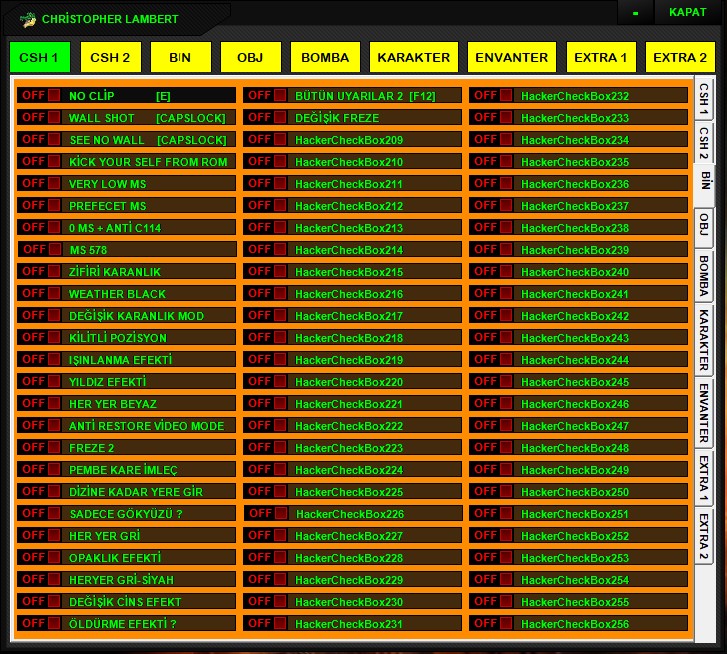The height and width of the screenshot is (654, 727).
Task: Select the EXTRA 2 top tab
Action: 680,57
